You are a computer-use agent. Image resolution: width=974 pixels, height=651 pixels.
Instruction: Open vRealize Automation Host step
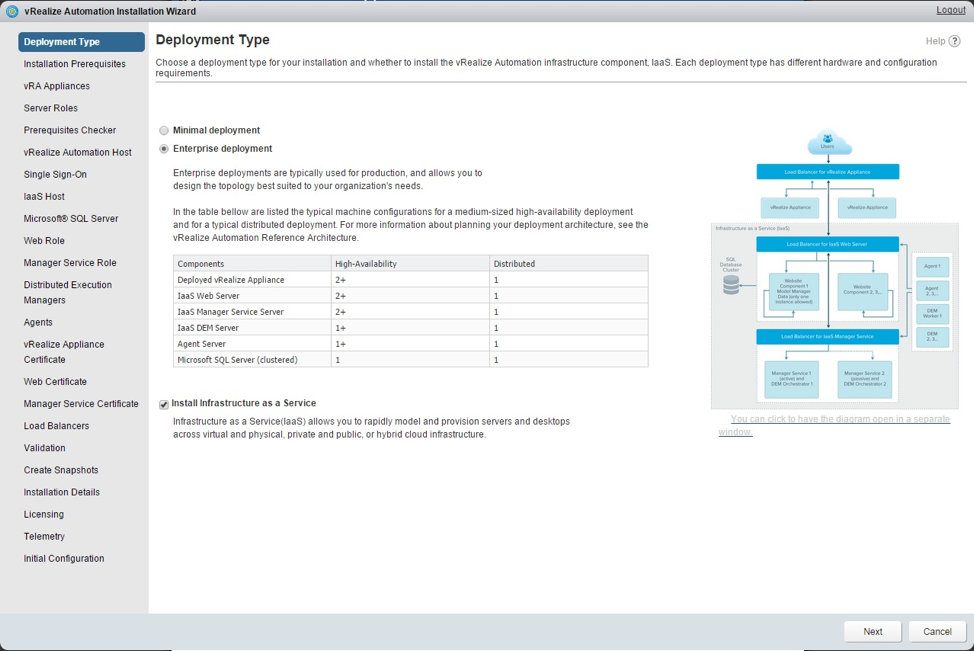coord(78,152)
